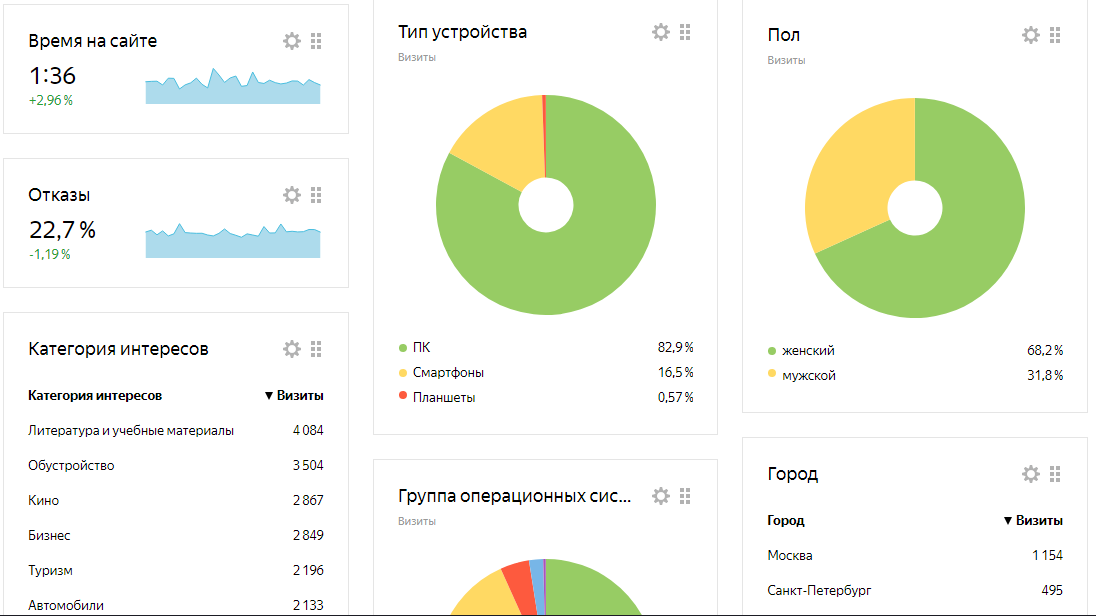Open settings gear on Время на сайте widget

[x=291, y=41]
